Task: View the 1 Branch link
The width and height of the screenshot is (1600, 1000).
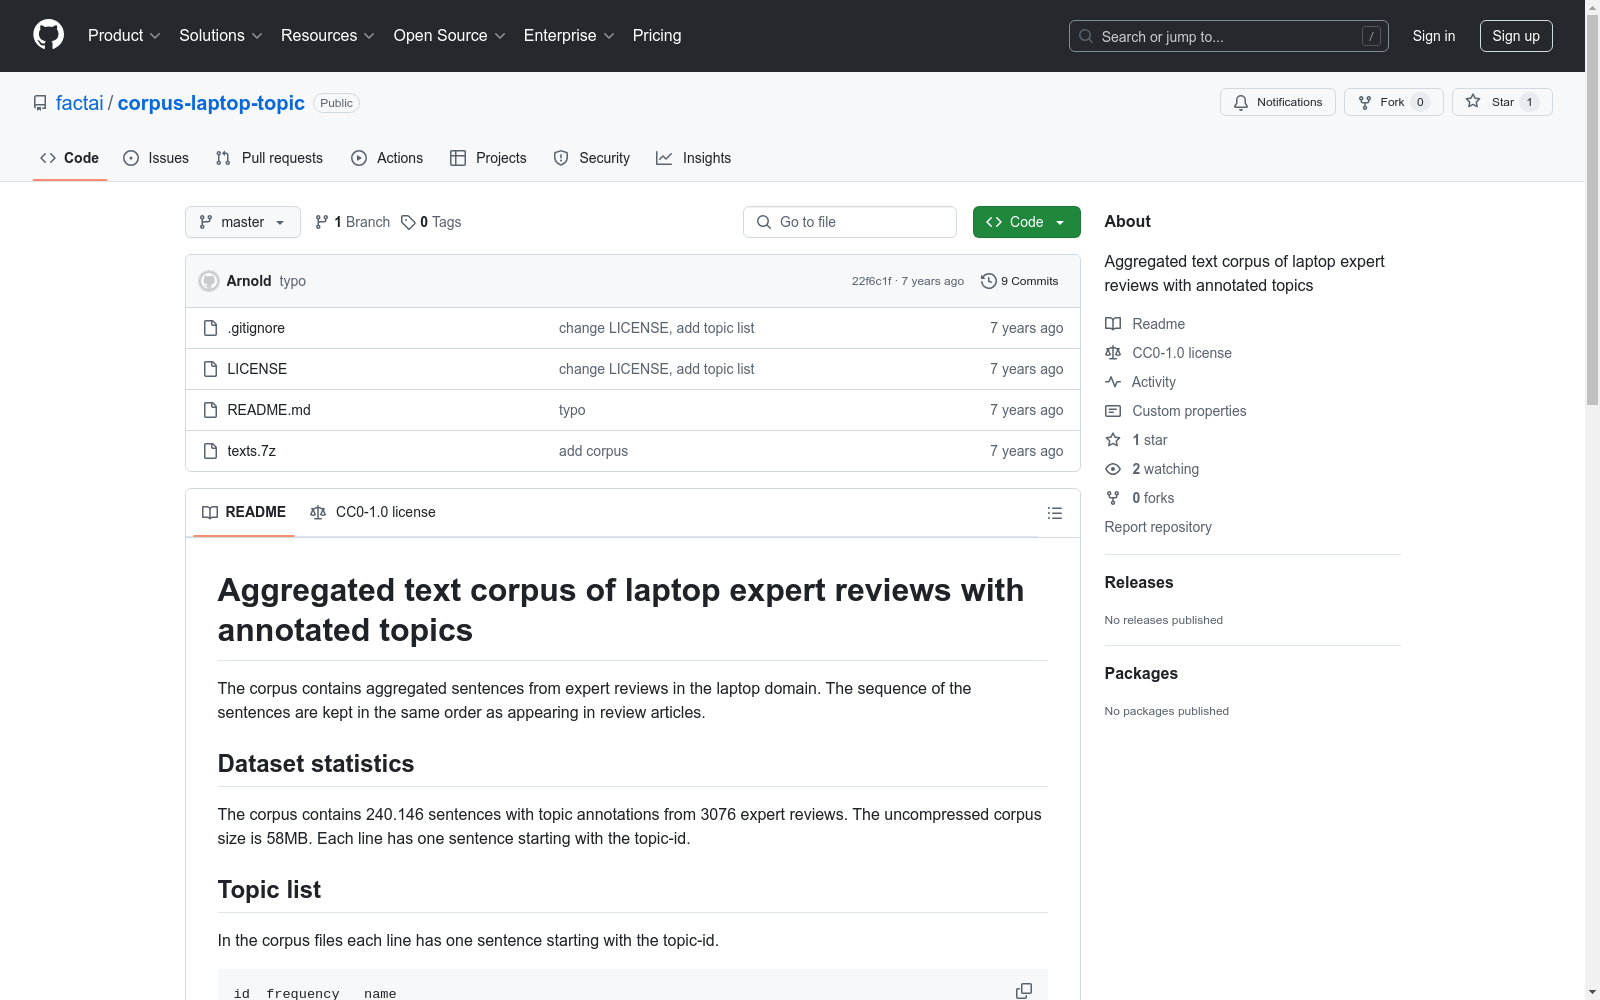Action: click(352, 222)
